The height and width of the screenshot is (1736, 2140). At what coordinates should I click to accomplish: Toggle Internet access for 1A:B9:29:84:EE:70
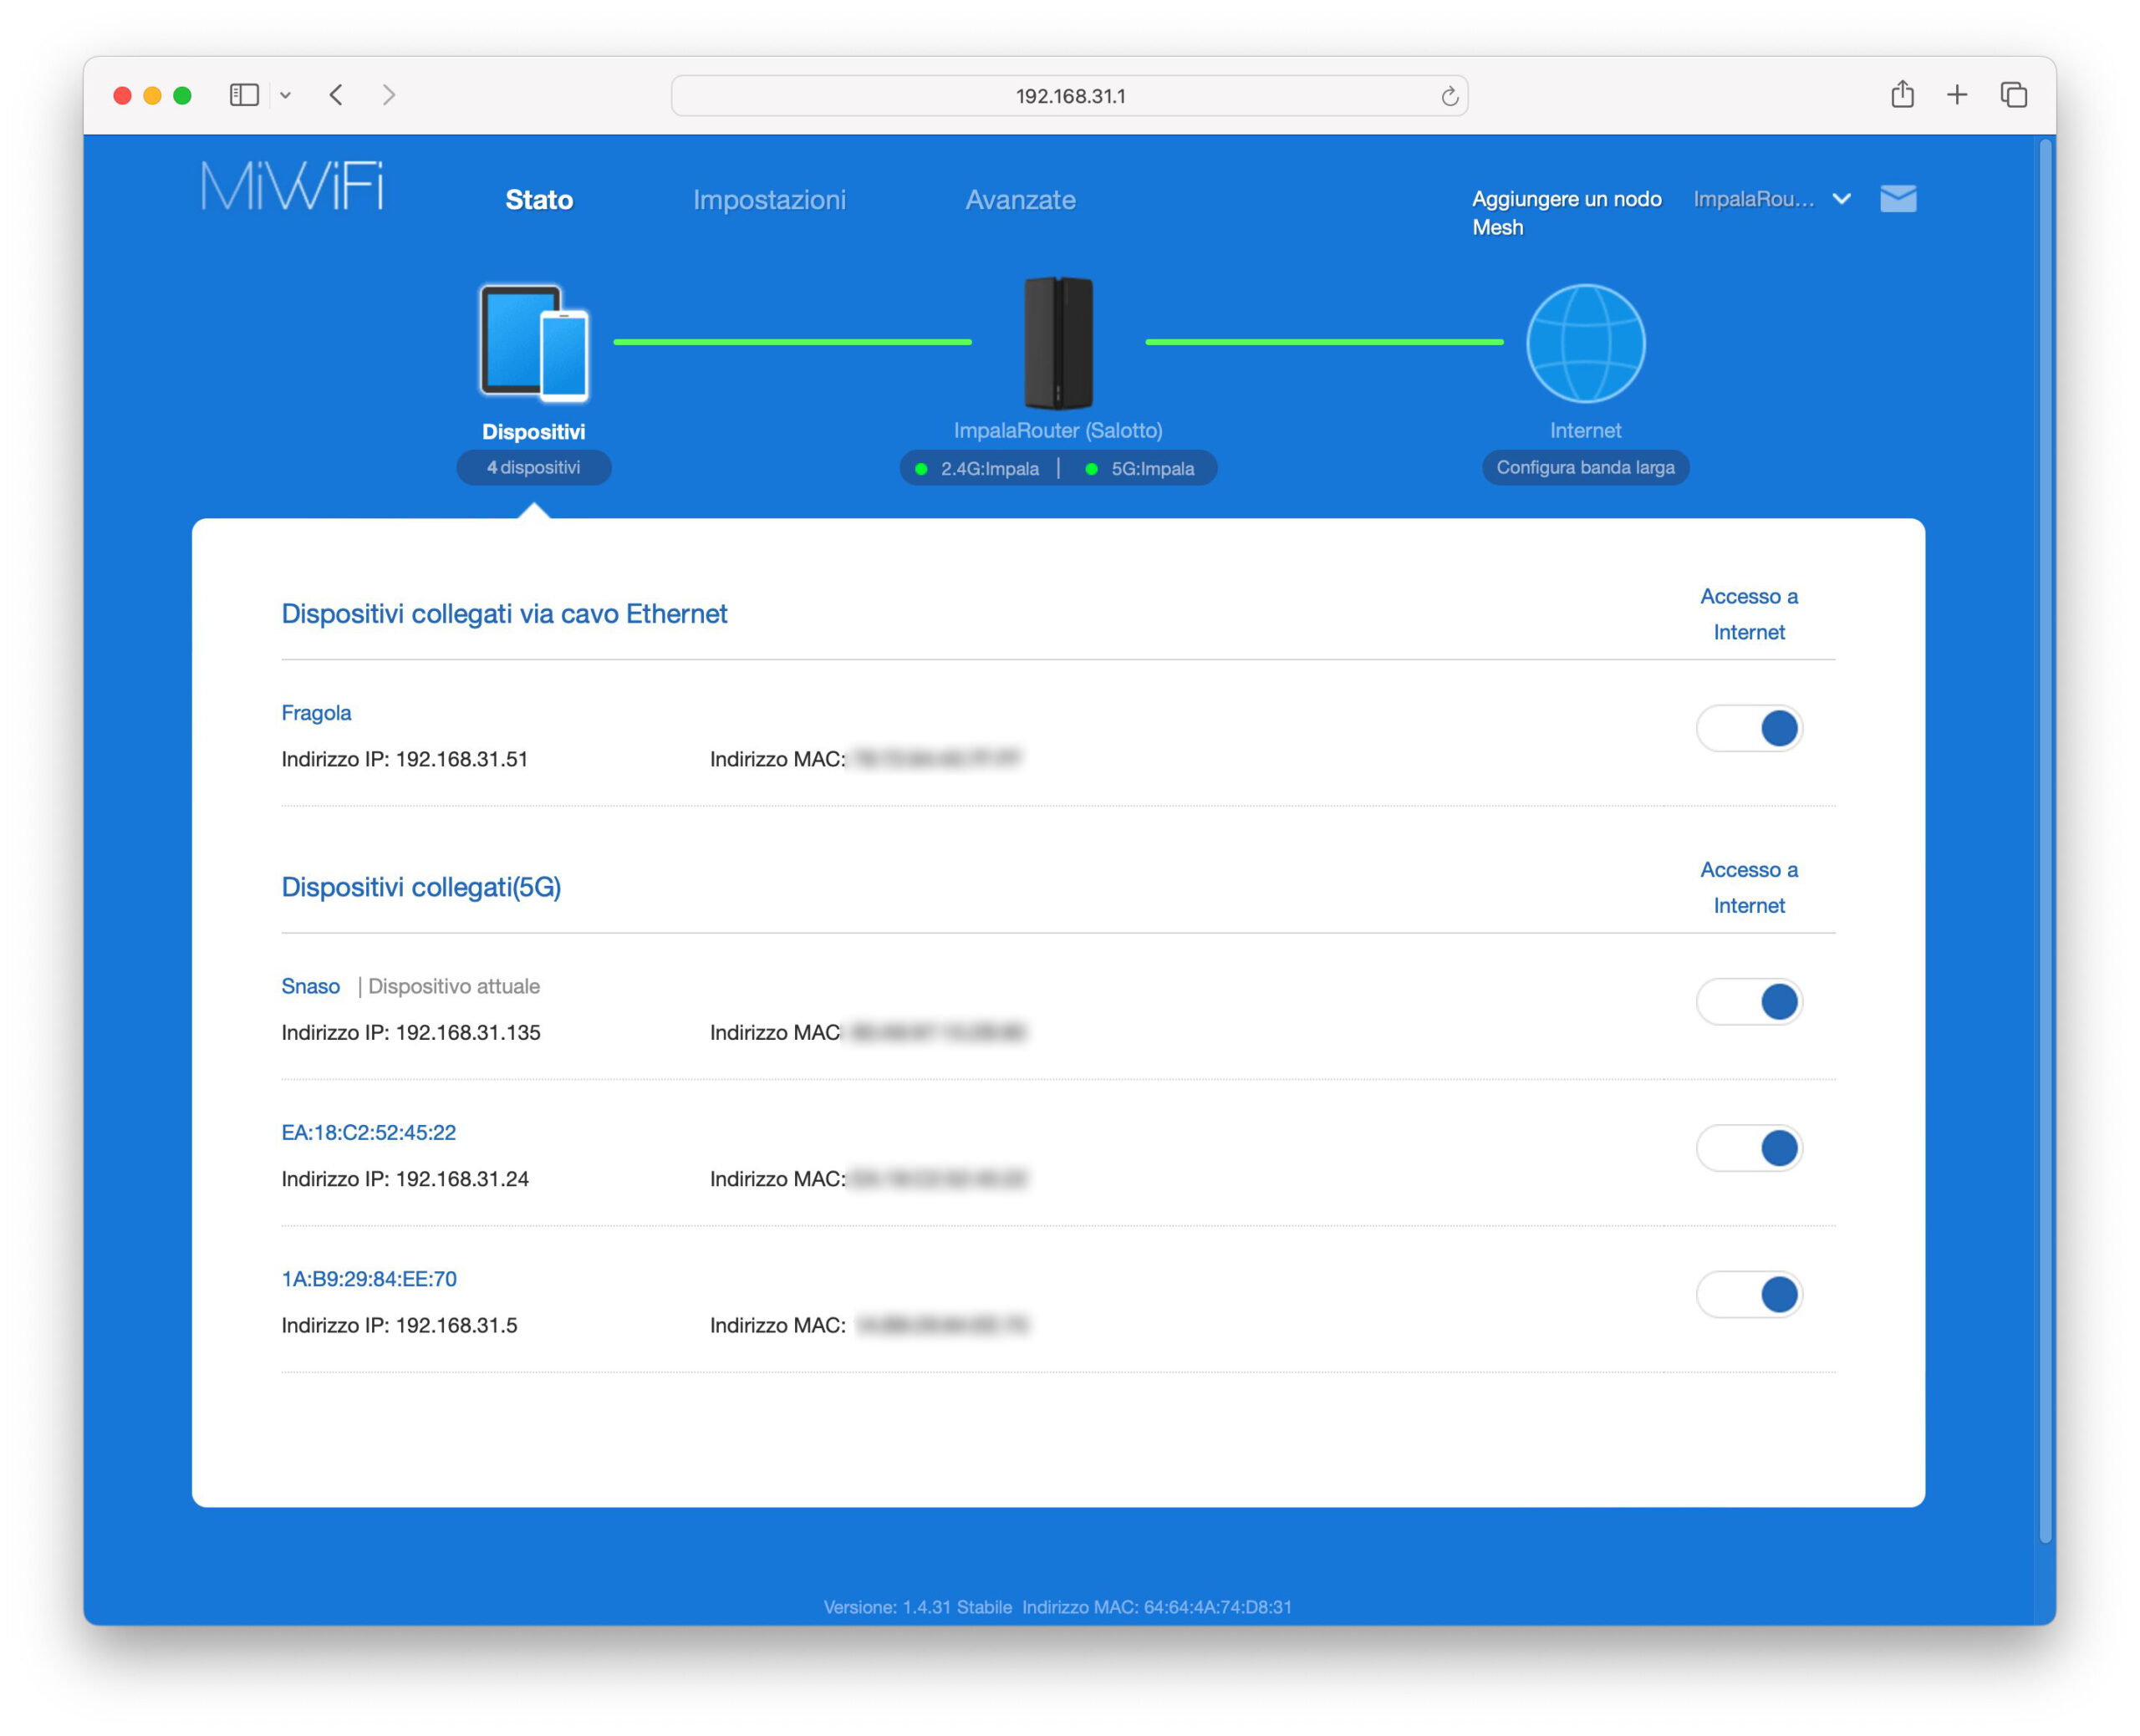point(1749,1294)
